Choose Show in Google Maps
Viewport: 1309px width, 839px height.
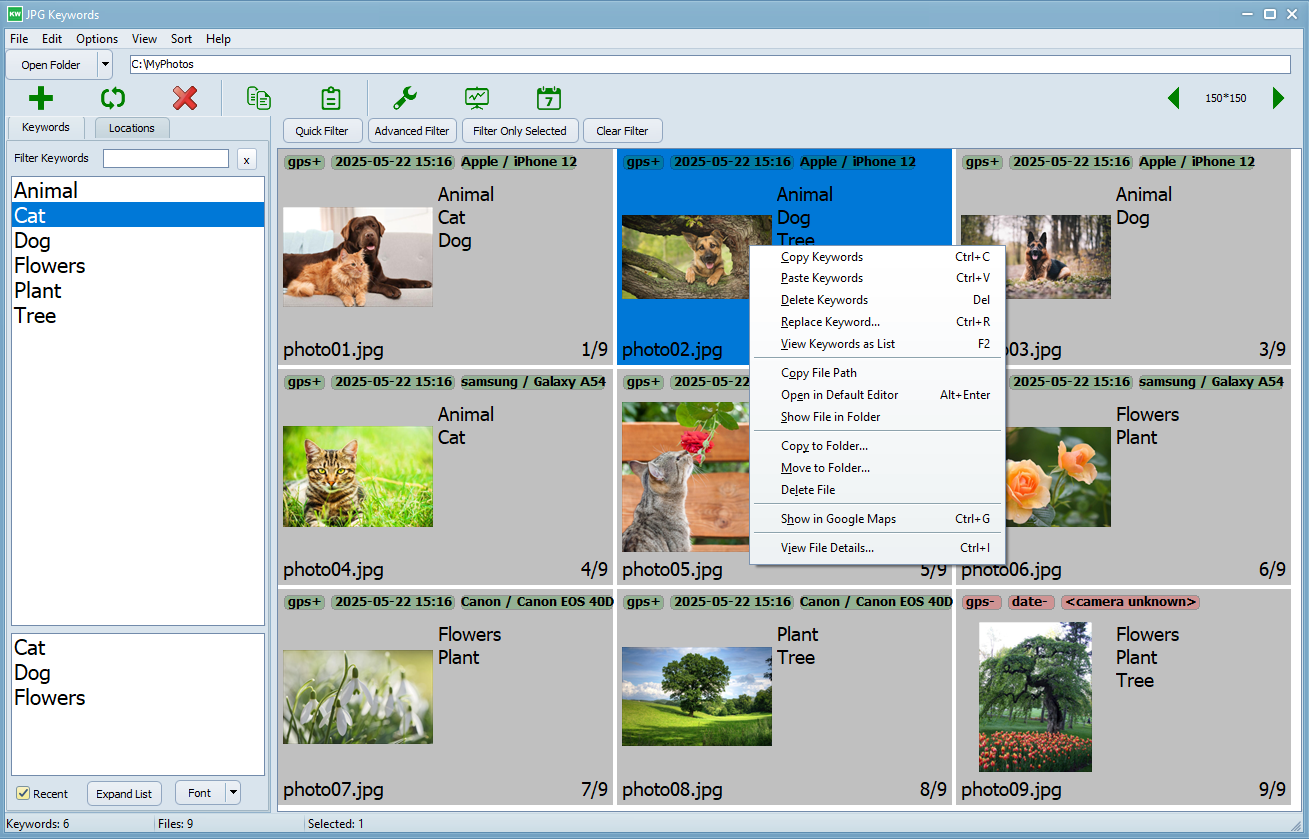click(x=877, y=519)
